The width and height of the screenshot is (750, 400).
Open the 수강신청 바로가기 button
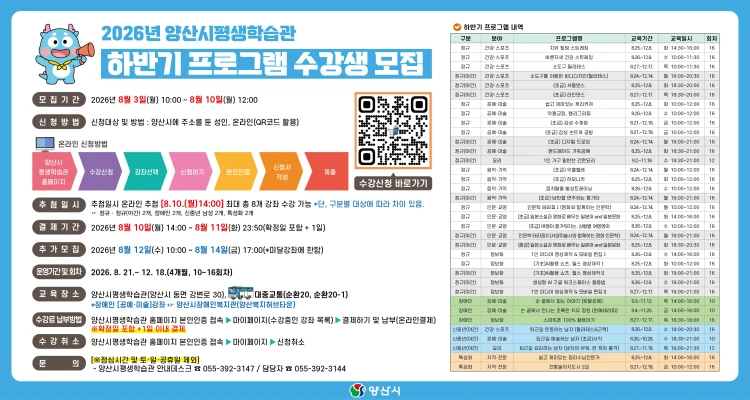(393, 183)
